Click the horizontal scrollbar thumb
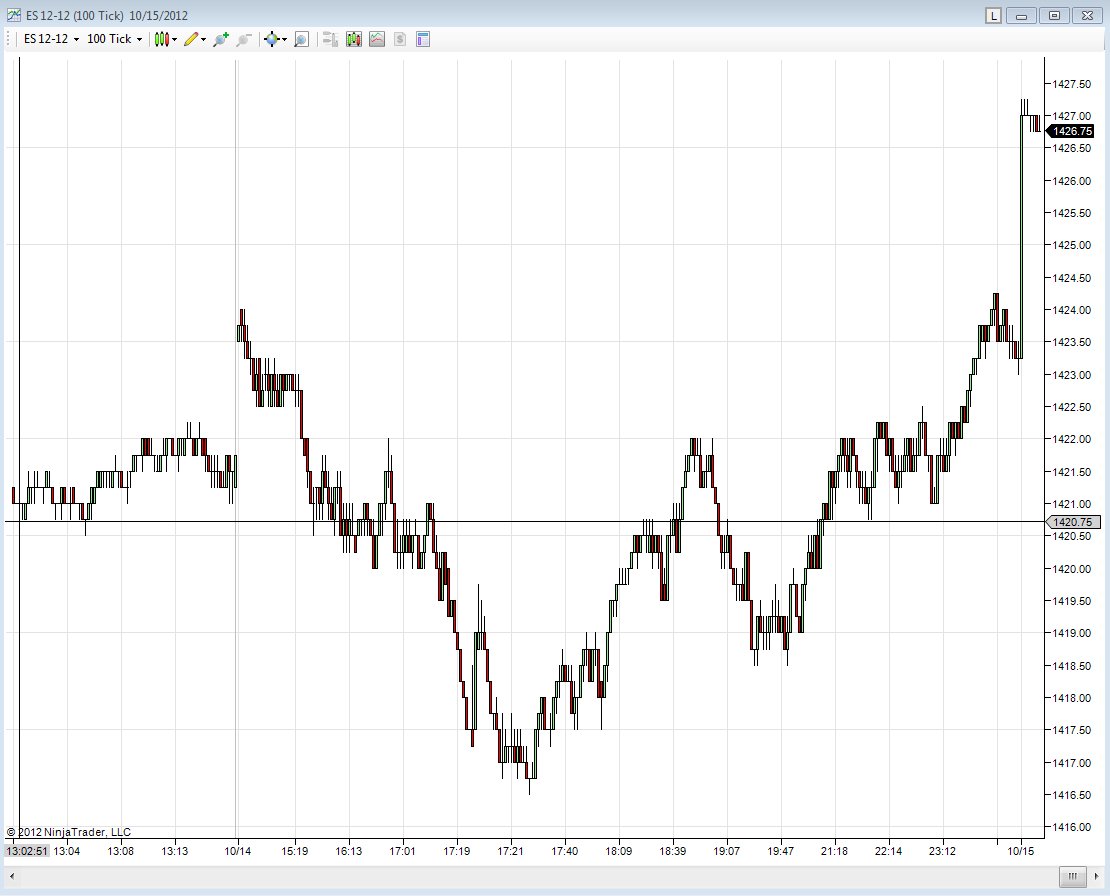1110x896 pixels. 1072,876
